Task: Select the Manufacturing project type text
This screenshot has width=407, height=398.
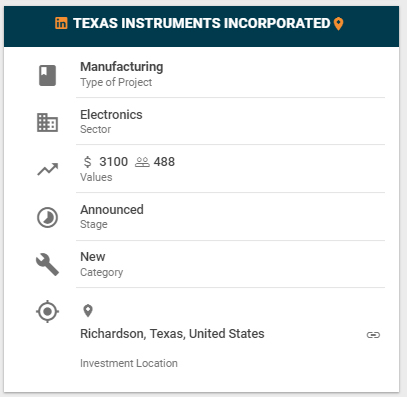Action: click(x=122, y=67)
